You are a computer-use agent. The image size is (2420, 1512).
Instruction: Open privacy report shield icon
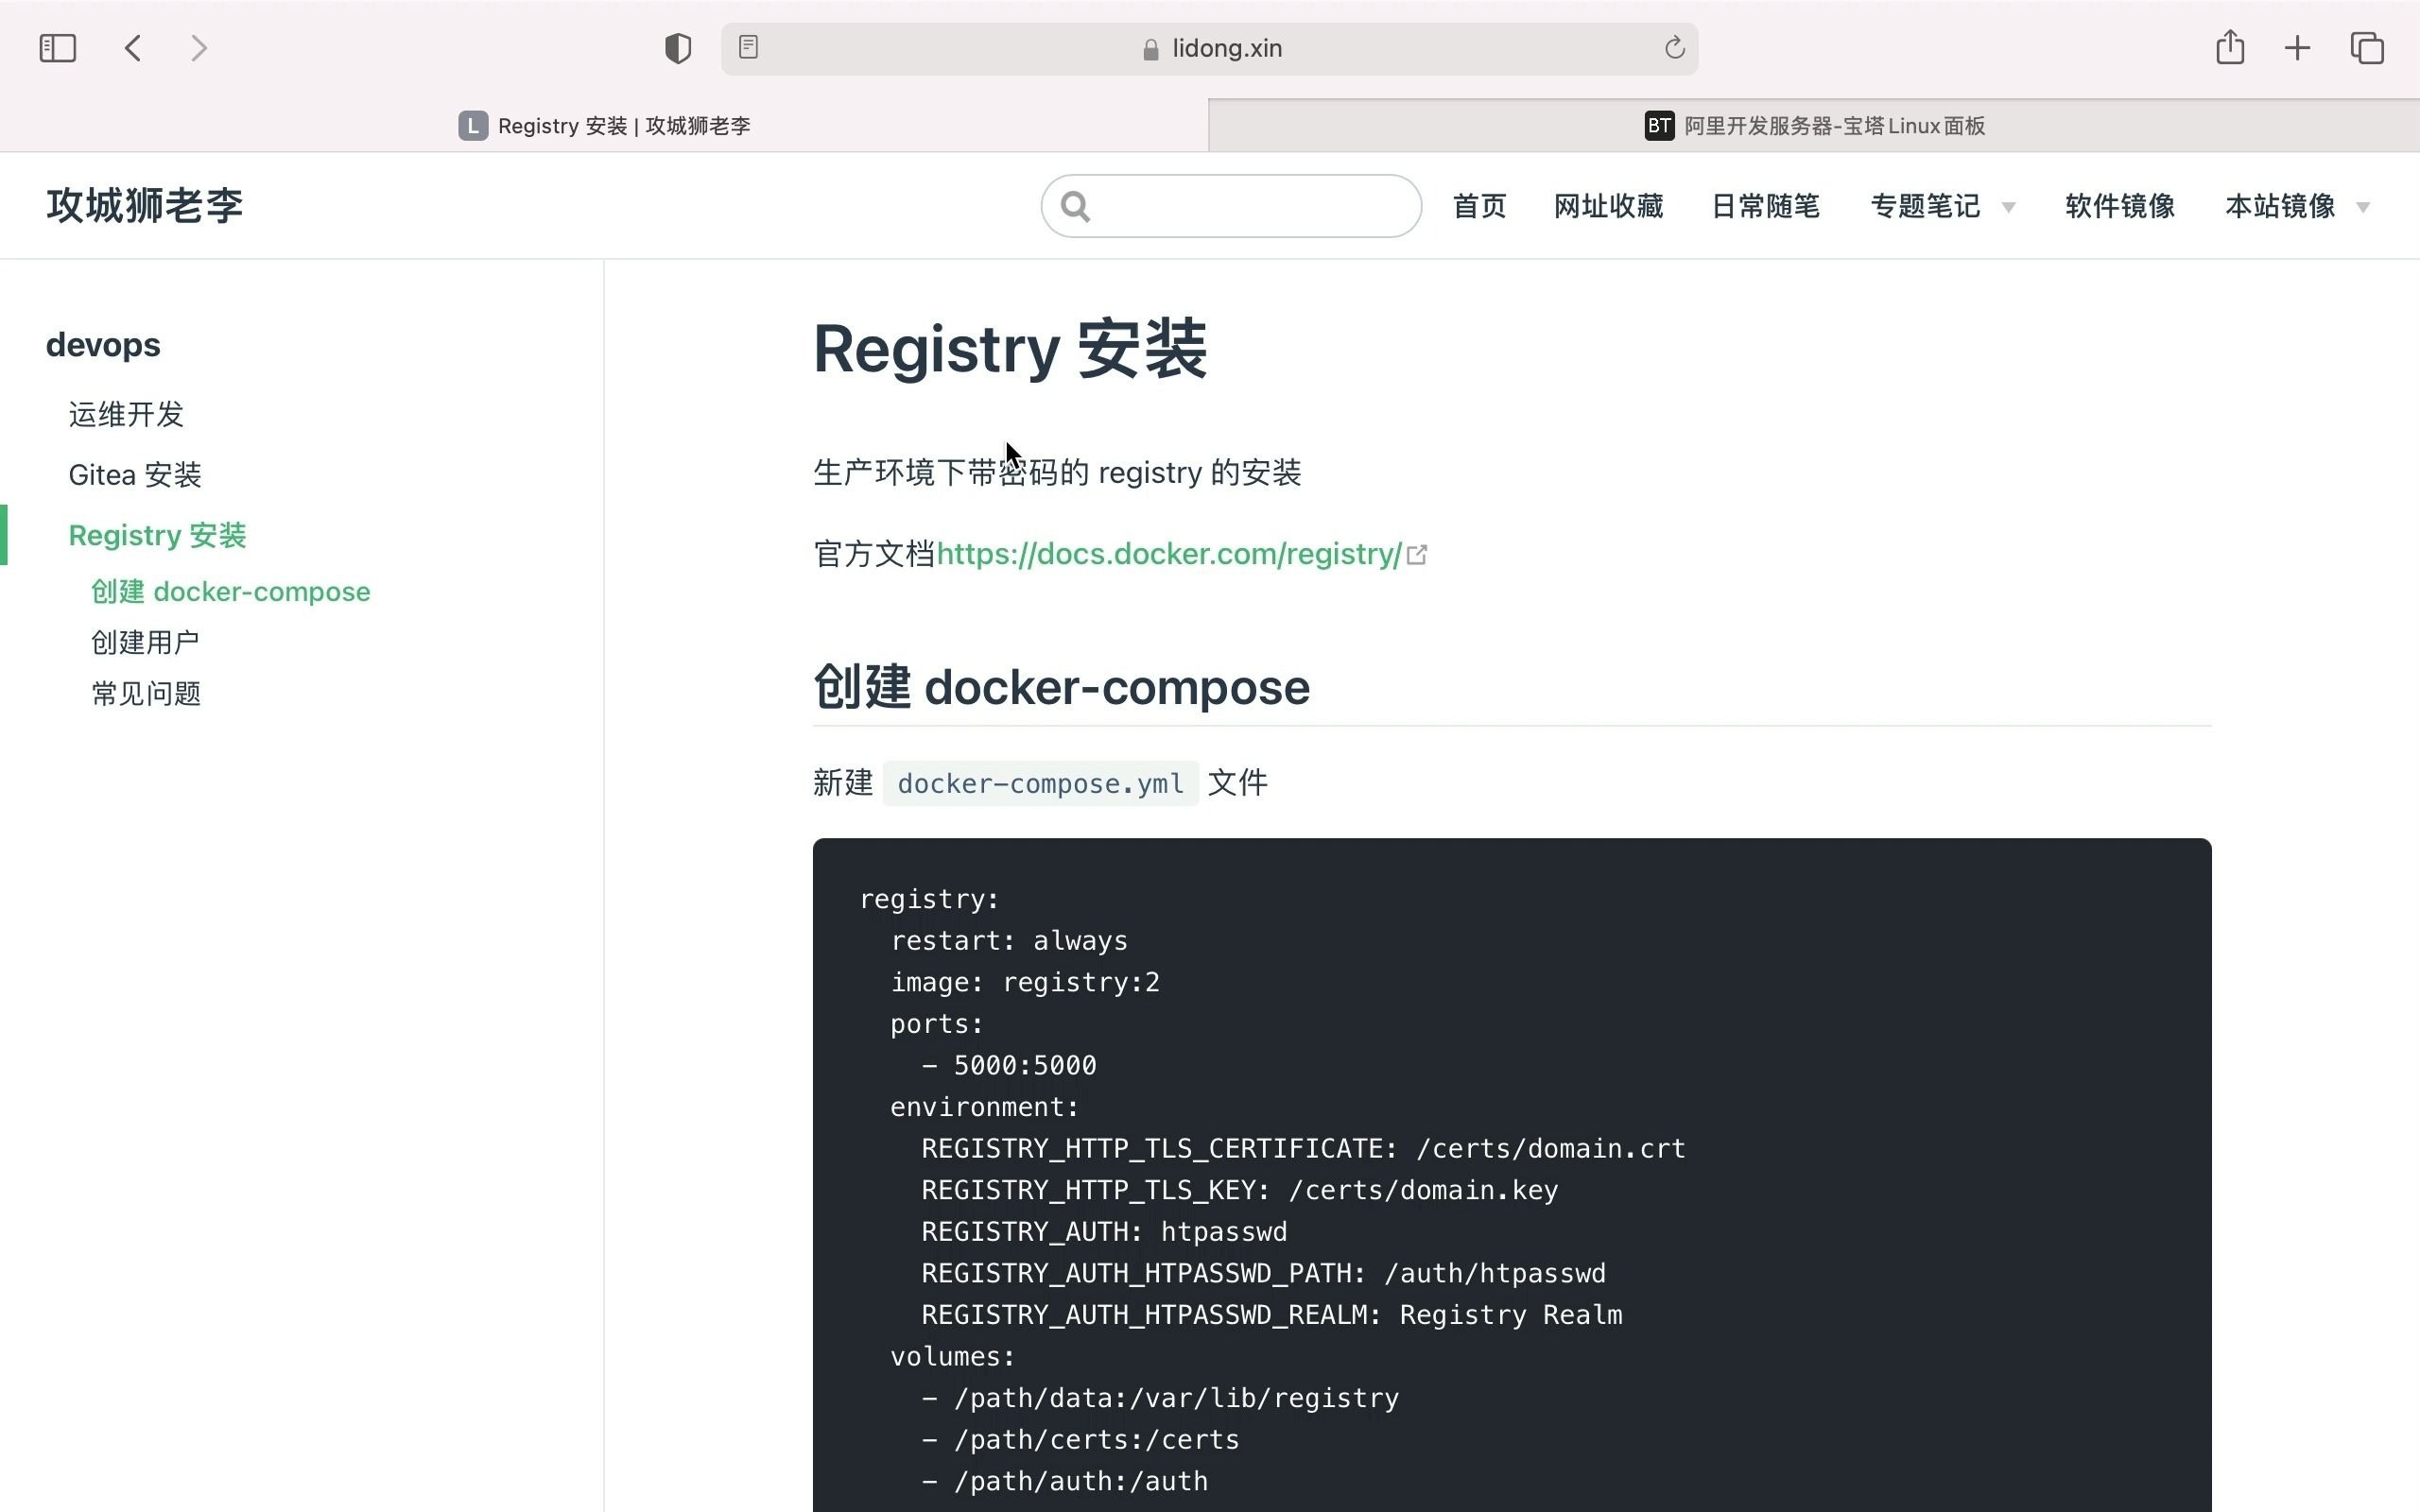678,48
